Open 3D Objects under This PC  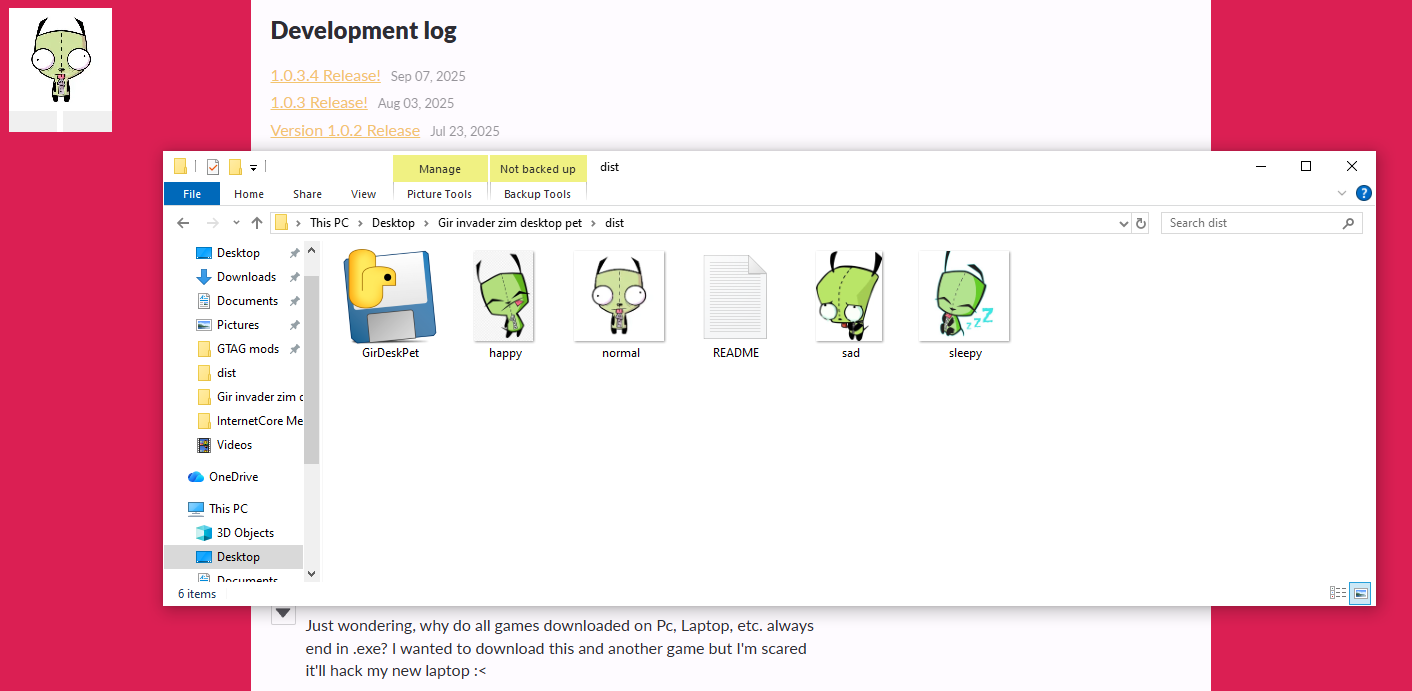tap(245, 533)
